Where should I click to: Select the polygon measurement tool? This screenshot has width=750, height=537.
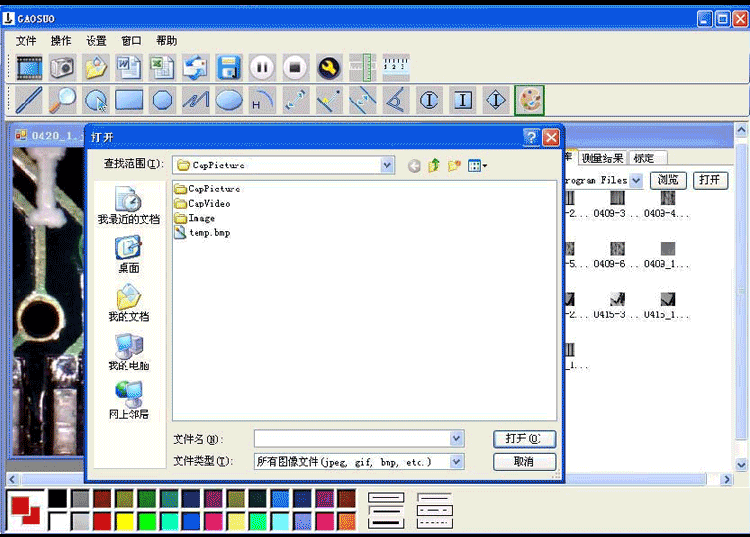pyautogui.click(x=162, y=100)
